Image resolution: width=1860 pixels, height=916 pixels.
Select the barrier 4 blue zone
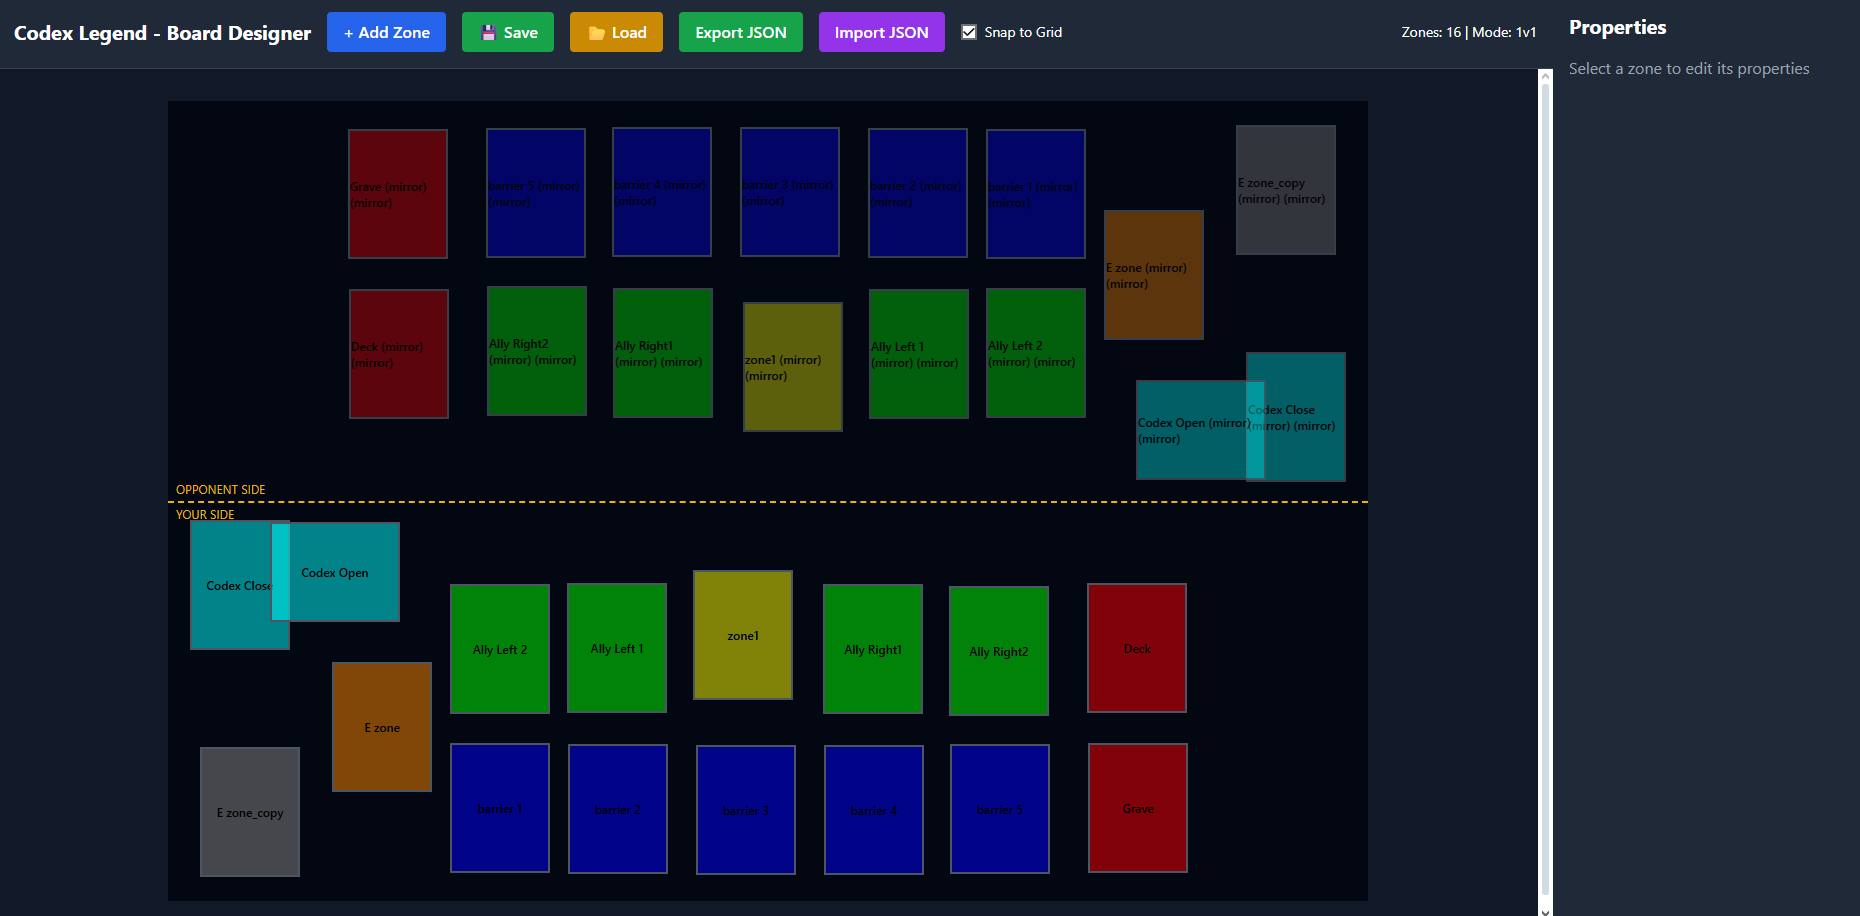[x=874, y=810]
